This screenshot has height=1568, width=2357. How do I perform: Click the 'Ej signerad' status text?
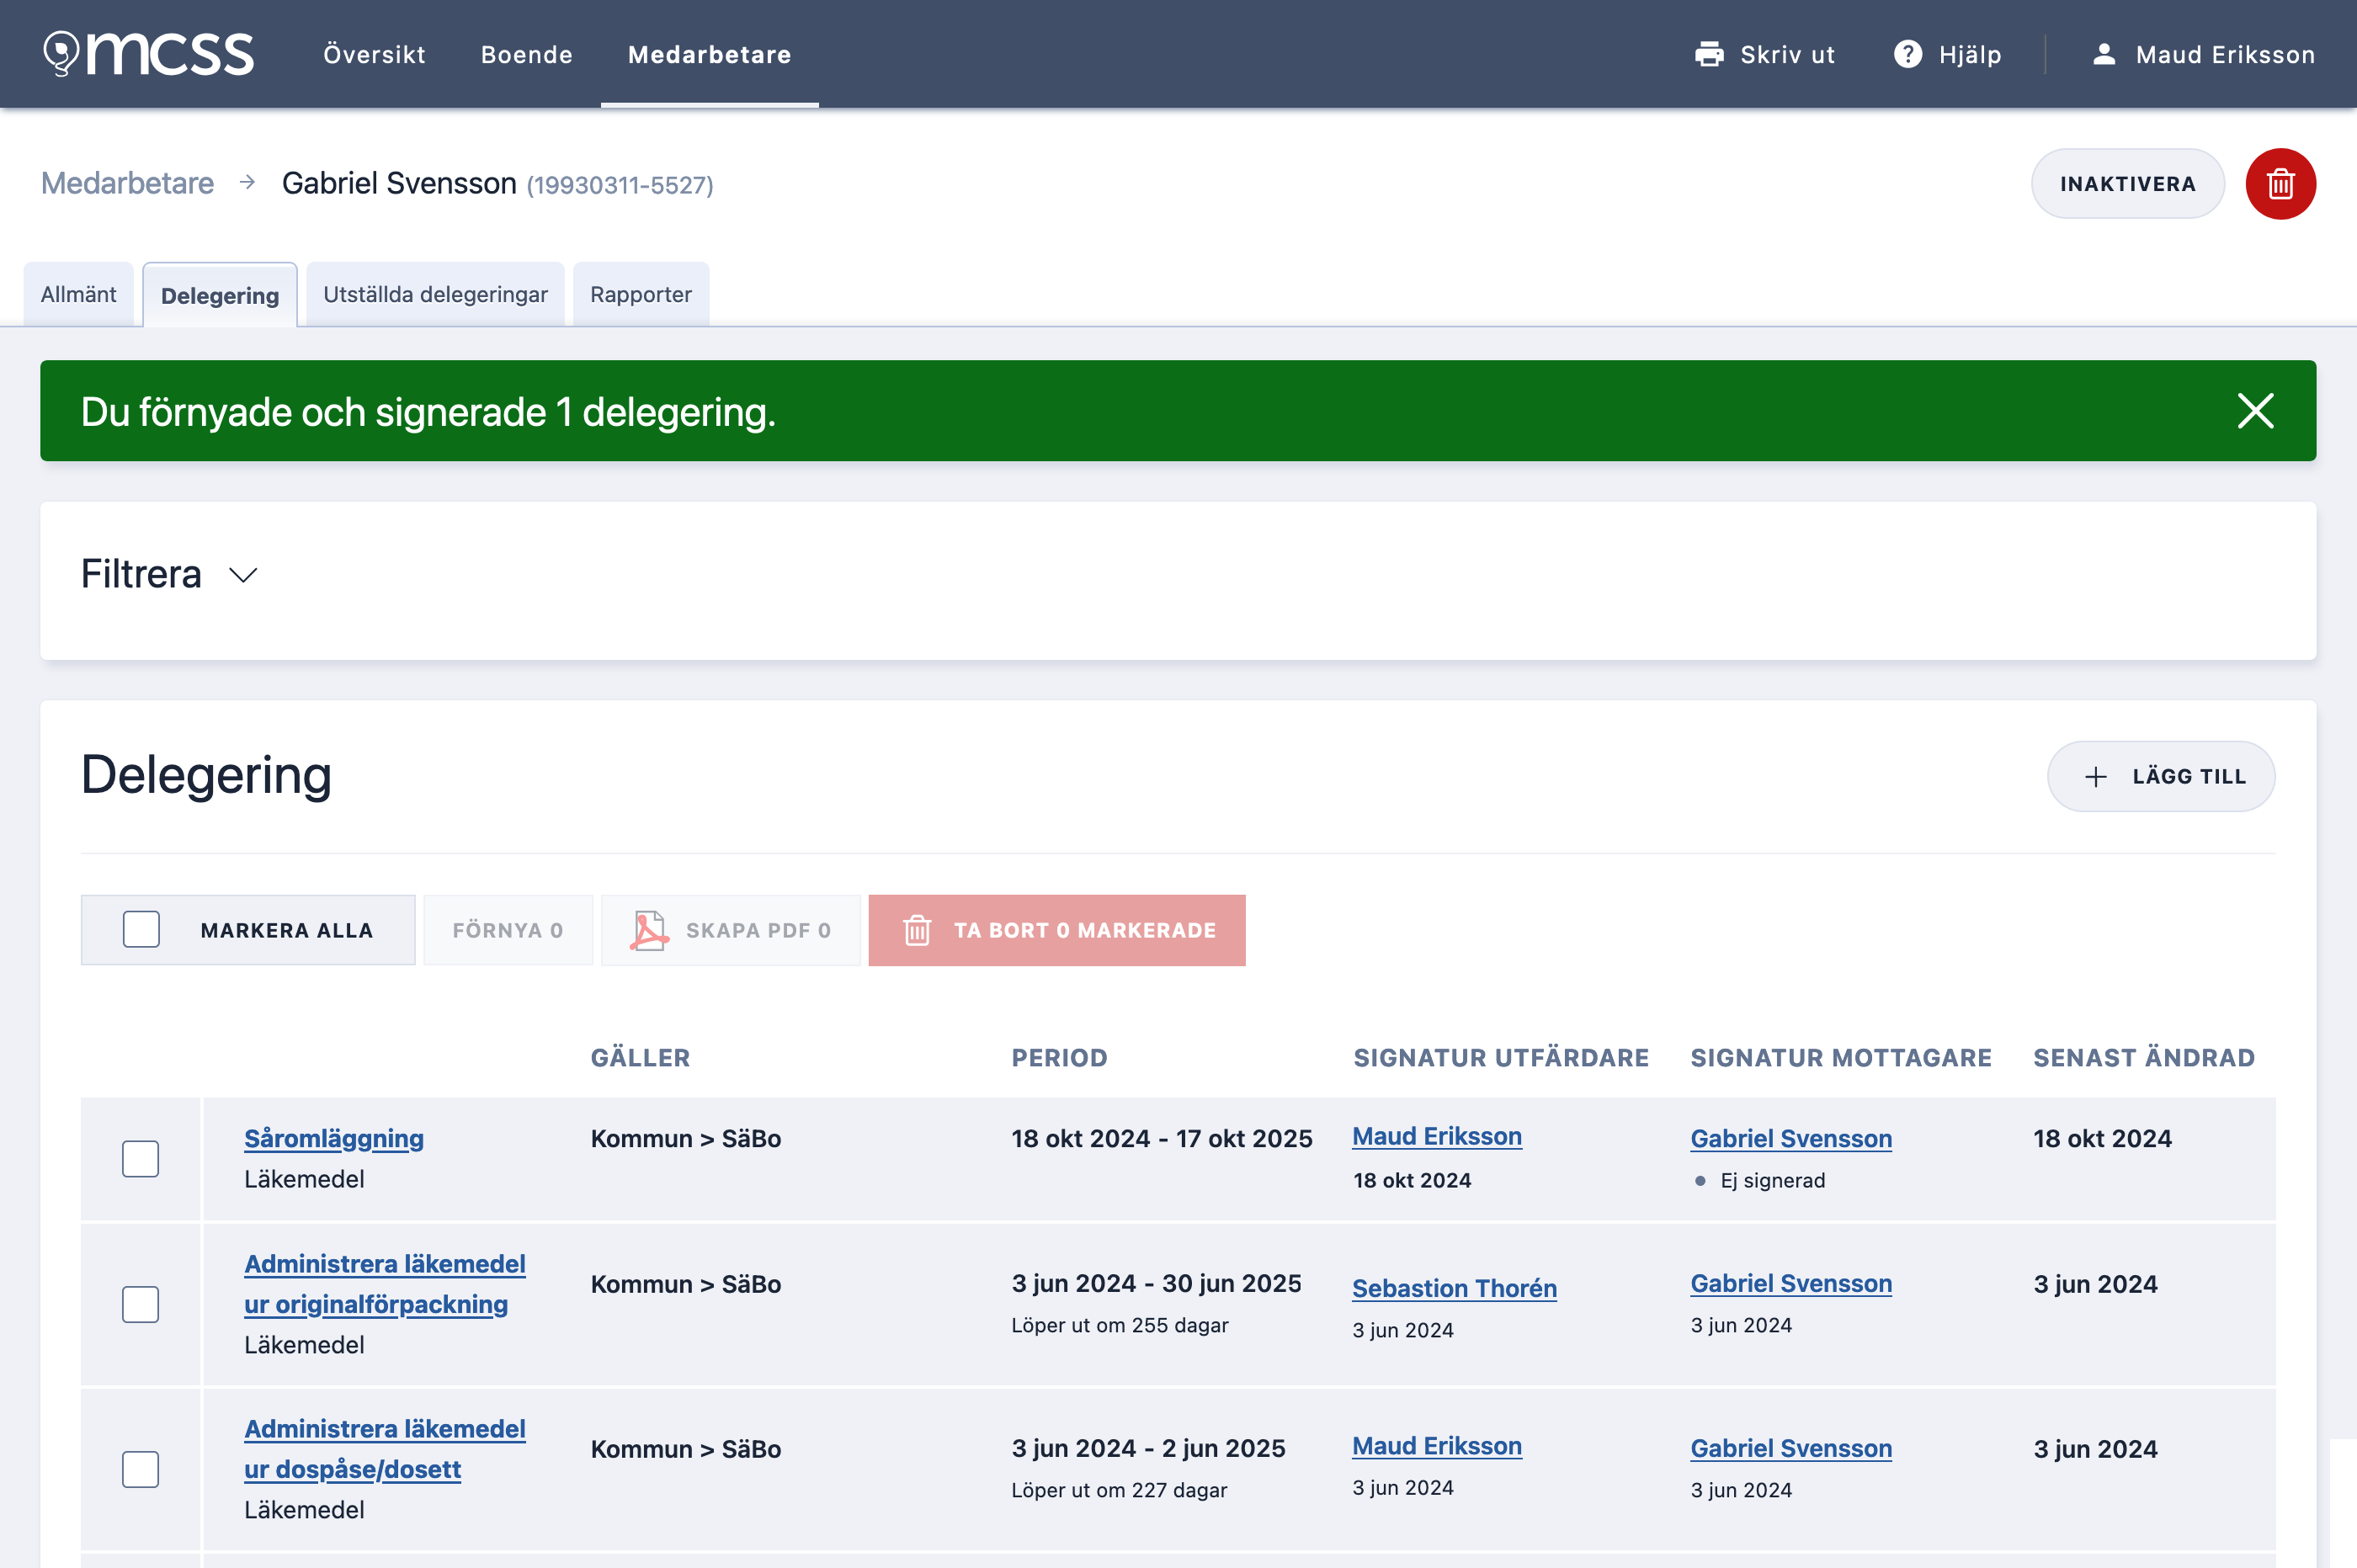[x=1772, y=1181]
